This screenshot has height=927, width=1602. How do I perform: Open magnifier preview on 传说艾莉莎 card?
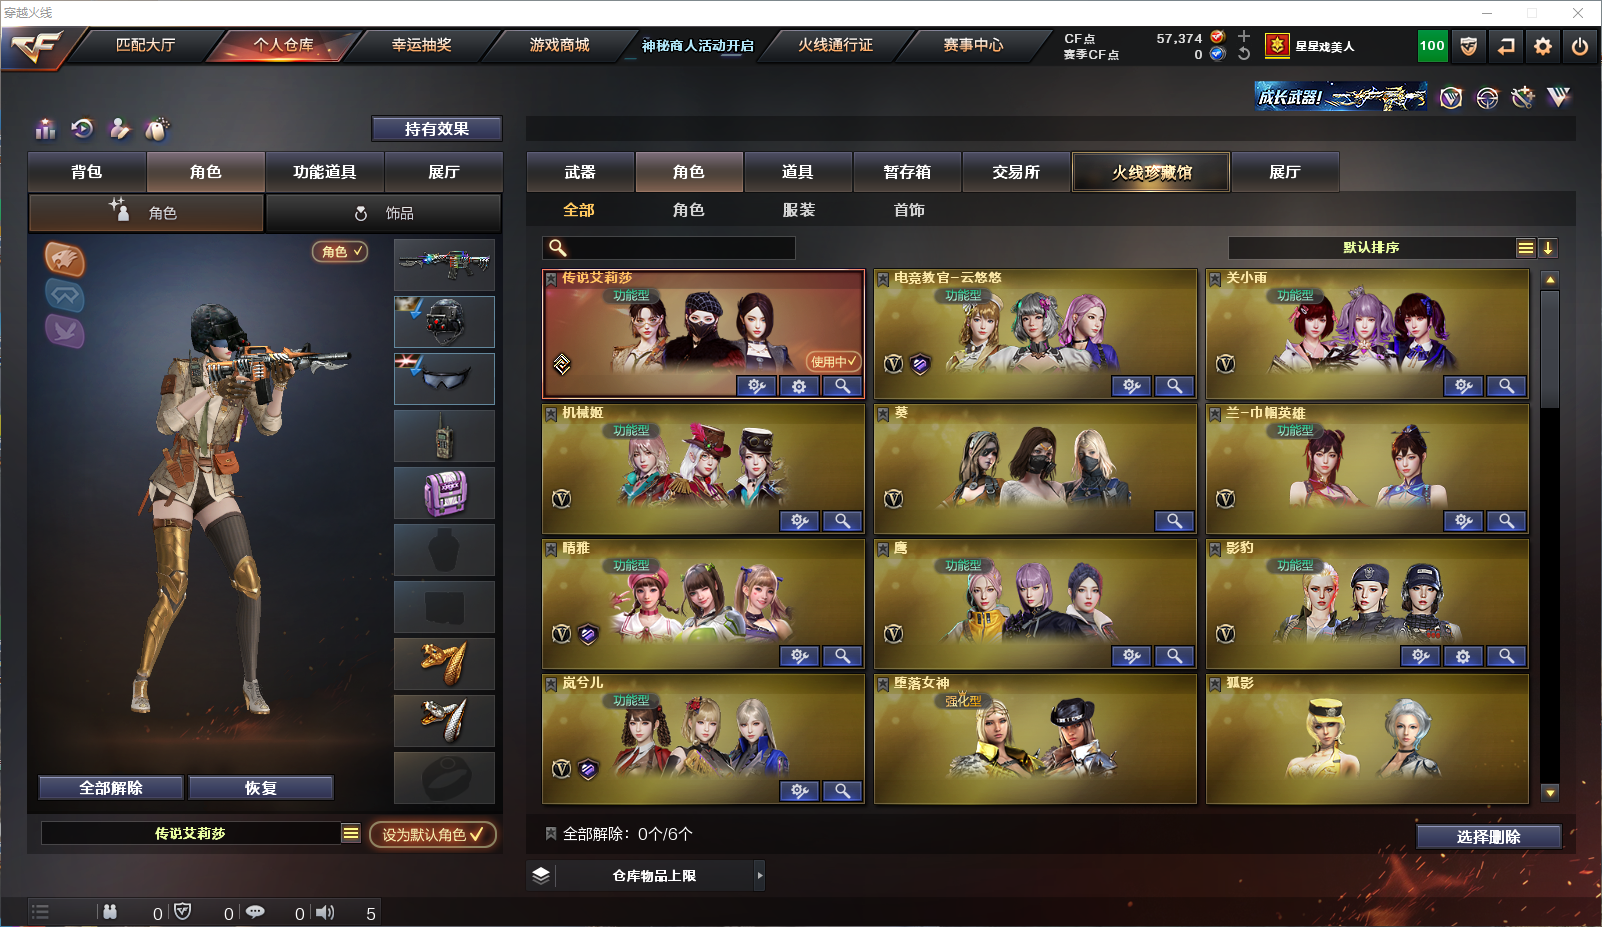tap(843, 386)
